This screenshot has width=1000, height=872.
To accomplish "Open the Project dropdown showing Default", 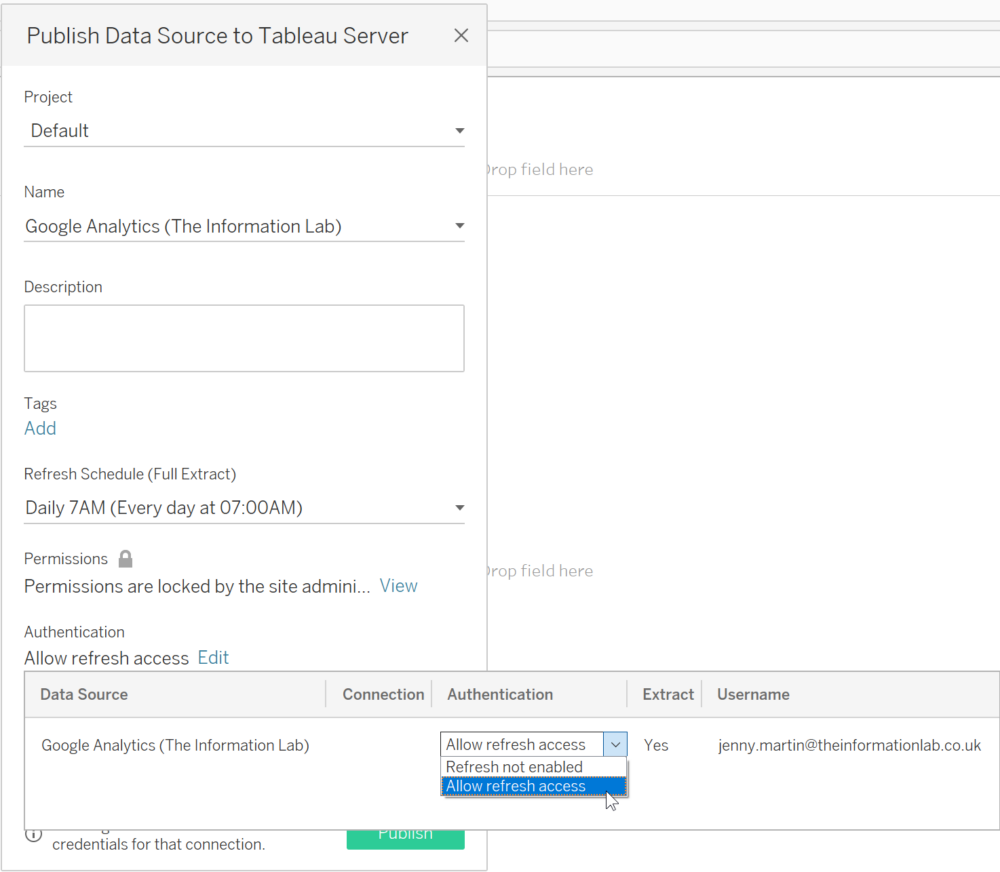I will 244,131.
